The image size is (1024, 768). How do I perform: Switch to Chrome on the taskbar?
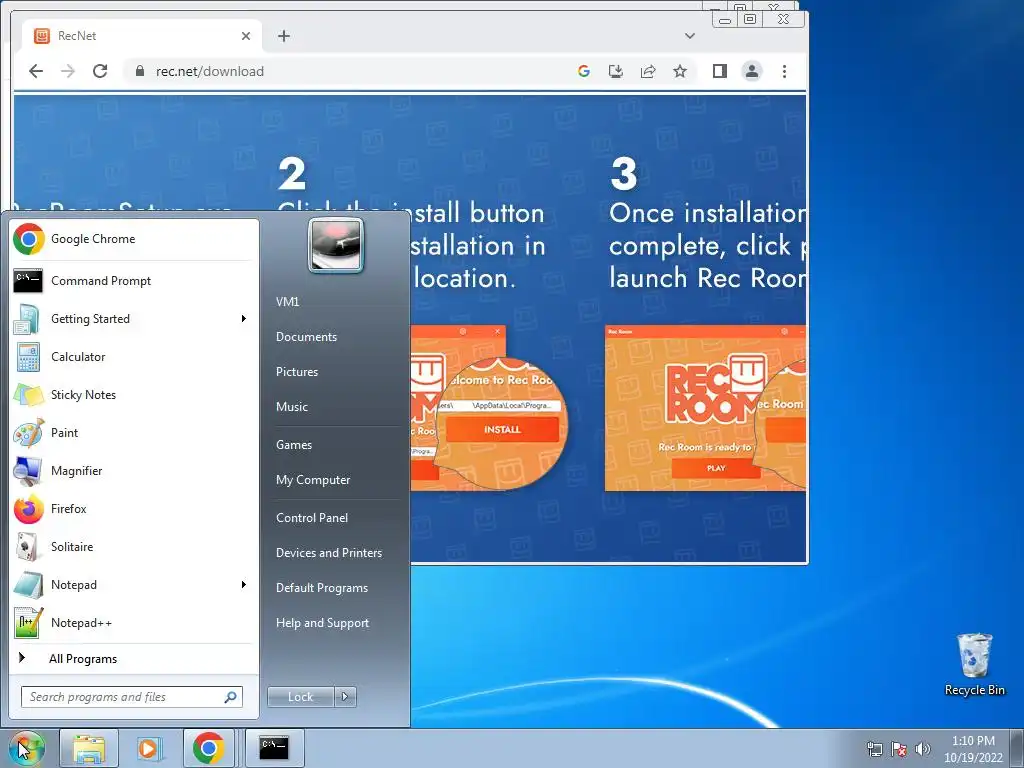pyautogui.click(x=209, y=748)
